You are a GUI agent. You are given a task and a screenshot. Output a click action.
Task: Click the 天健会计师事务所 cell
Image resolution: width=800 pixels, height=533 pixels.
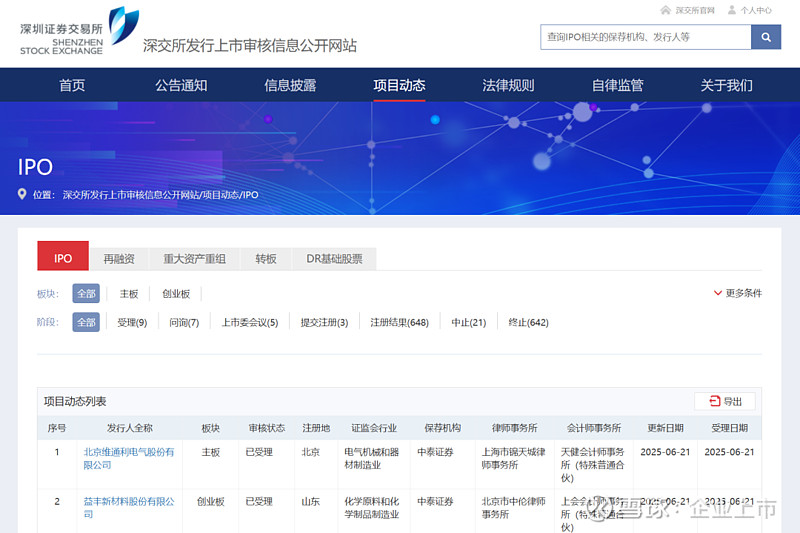[592, 465]
